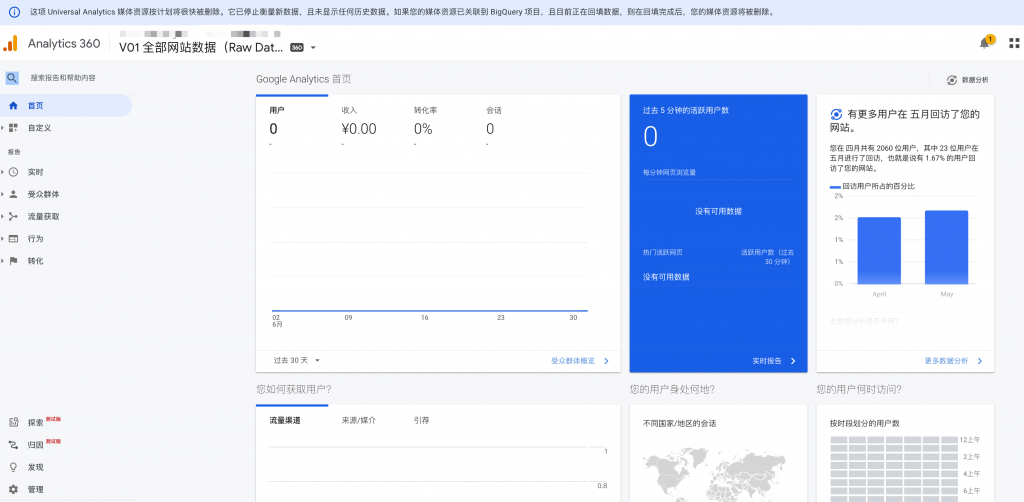
Task: Select the 用户 metric tab
Action: tap(292, 123)
